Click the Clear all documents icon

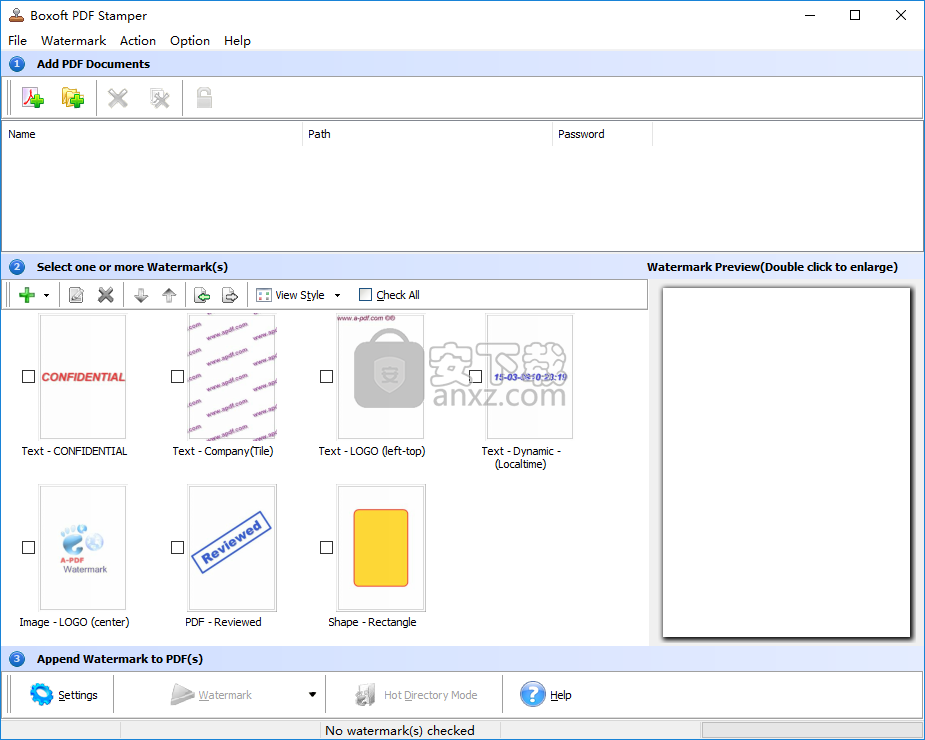[x=160, y=97]
